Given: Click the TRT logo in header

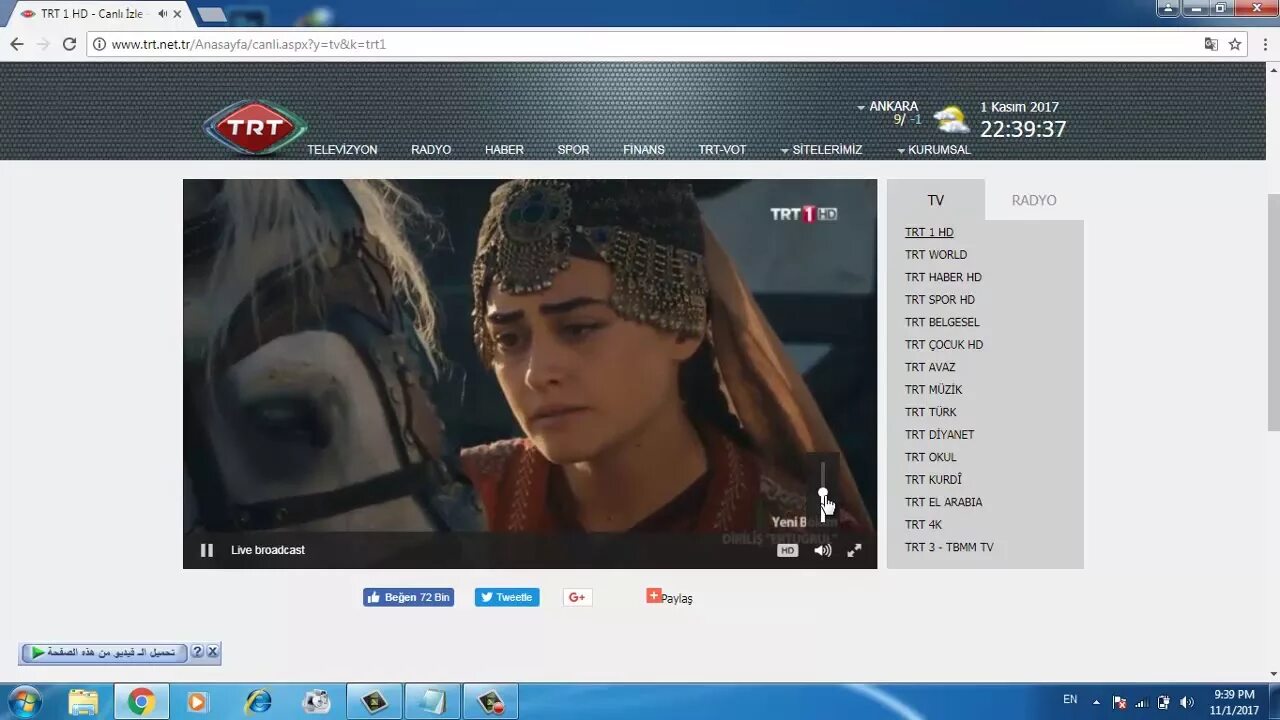Looking at the screenshot, I should [x=255, y=127].
